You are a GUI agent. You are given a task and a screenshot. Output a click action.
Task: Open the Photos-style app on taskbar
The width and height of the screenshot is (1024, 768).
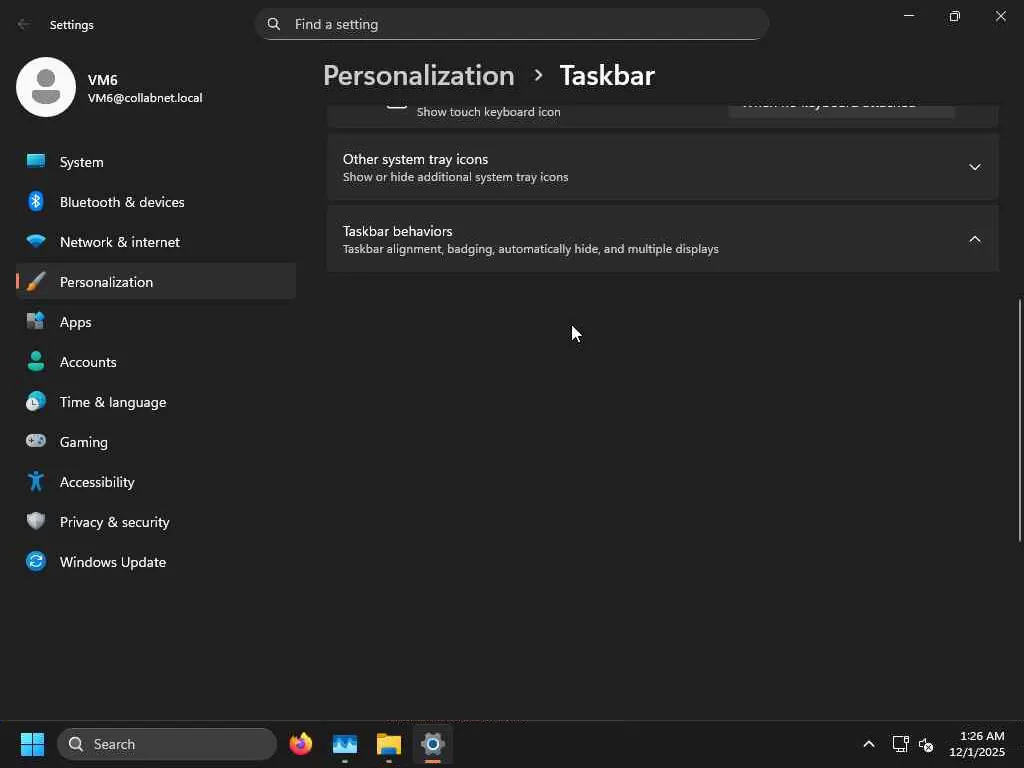click(345, 744)
